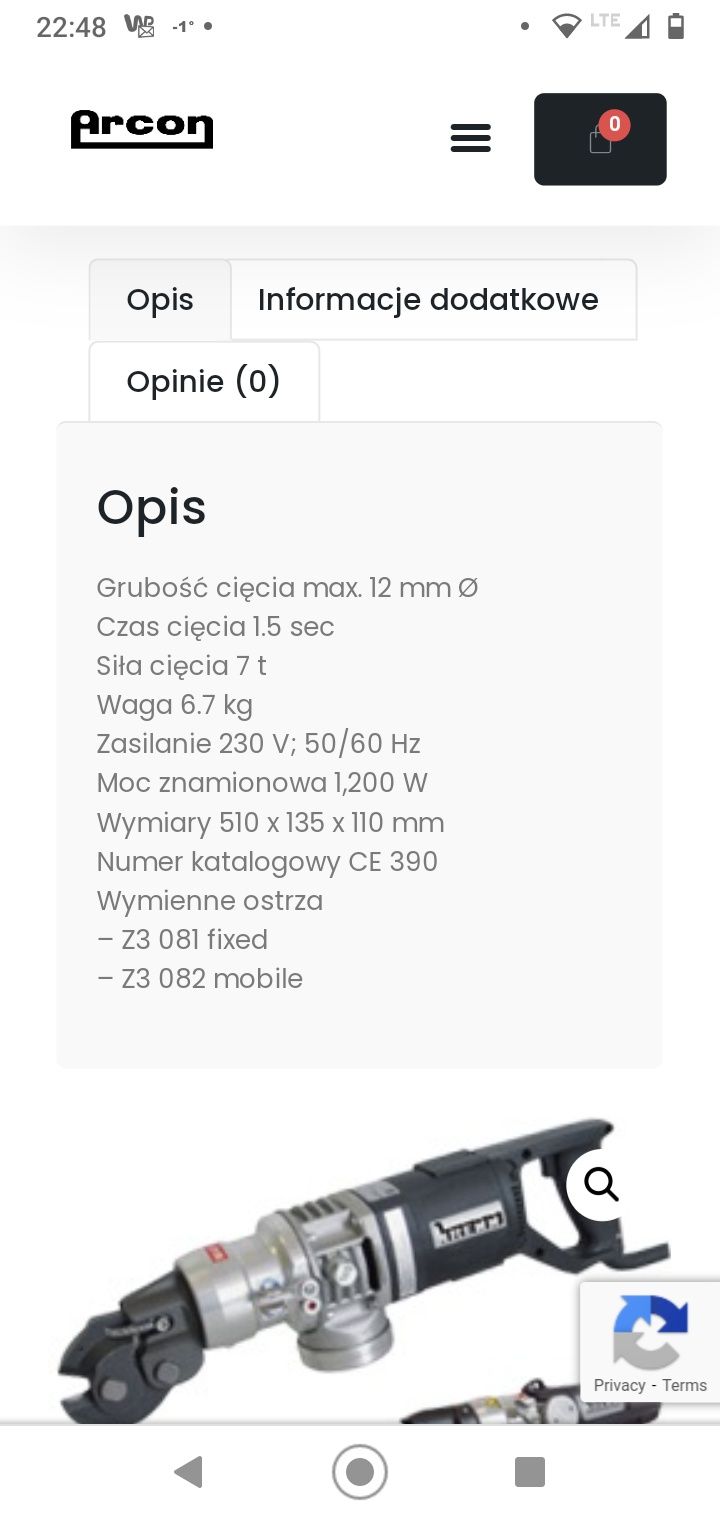The height and width of the screenshot is (1520, 720).
Task: Tap the battery status icon
Action: point(676,26)
